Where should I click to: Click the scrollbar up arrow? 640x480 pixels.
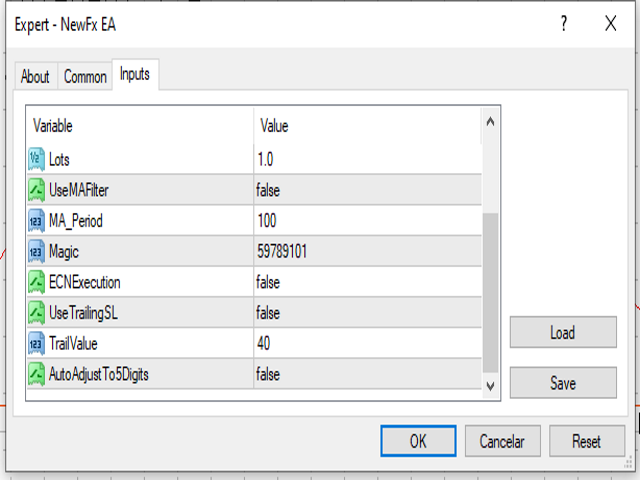(x=491, y=122)
